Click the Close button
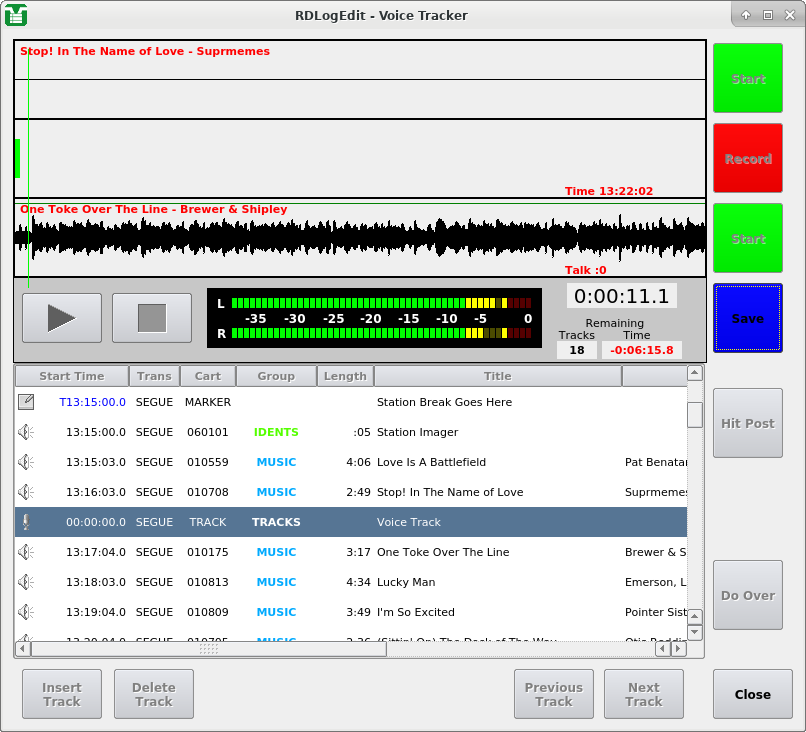 (x=752, y=694)
